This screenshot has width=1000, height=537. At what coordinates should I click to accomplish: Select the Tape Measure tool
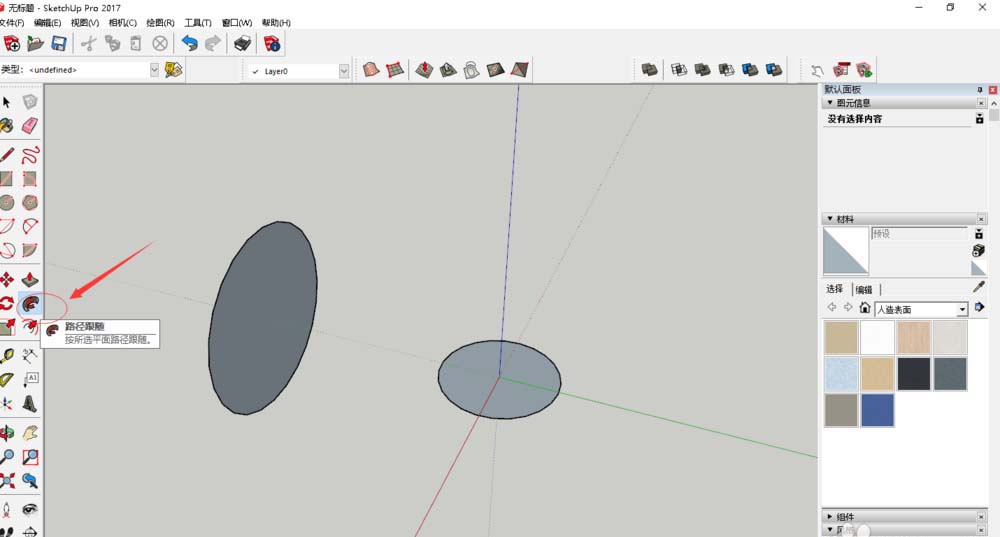7,355
